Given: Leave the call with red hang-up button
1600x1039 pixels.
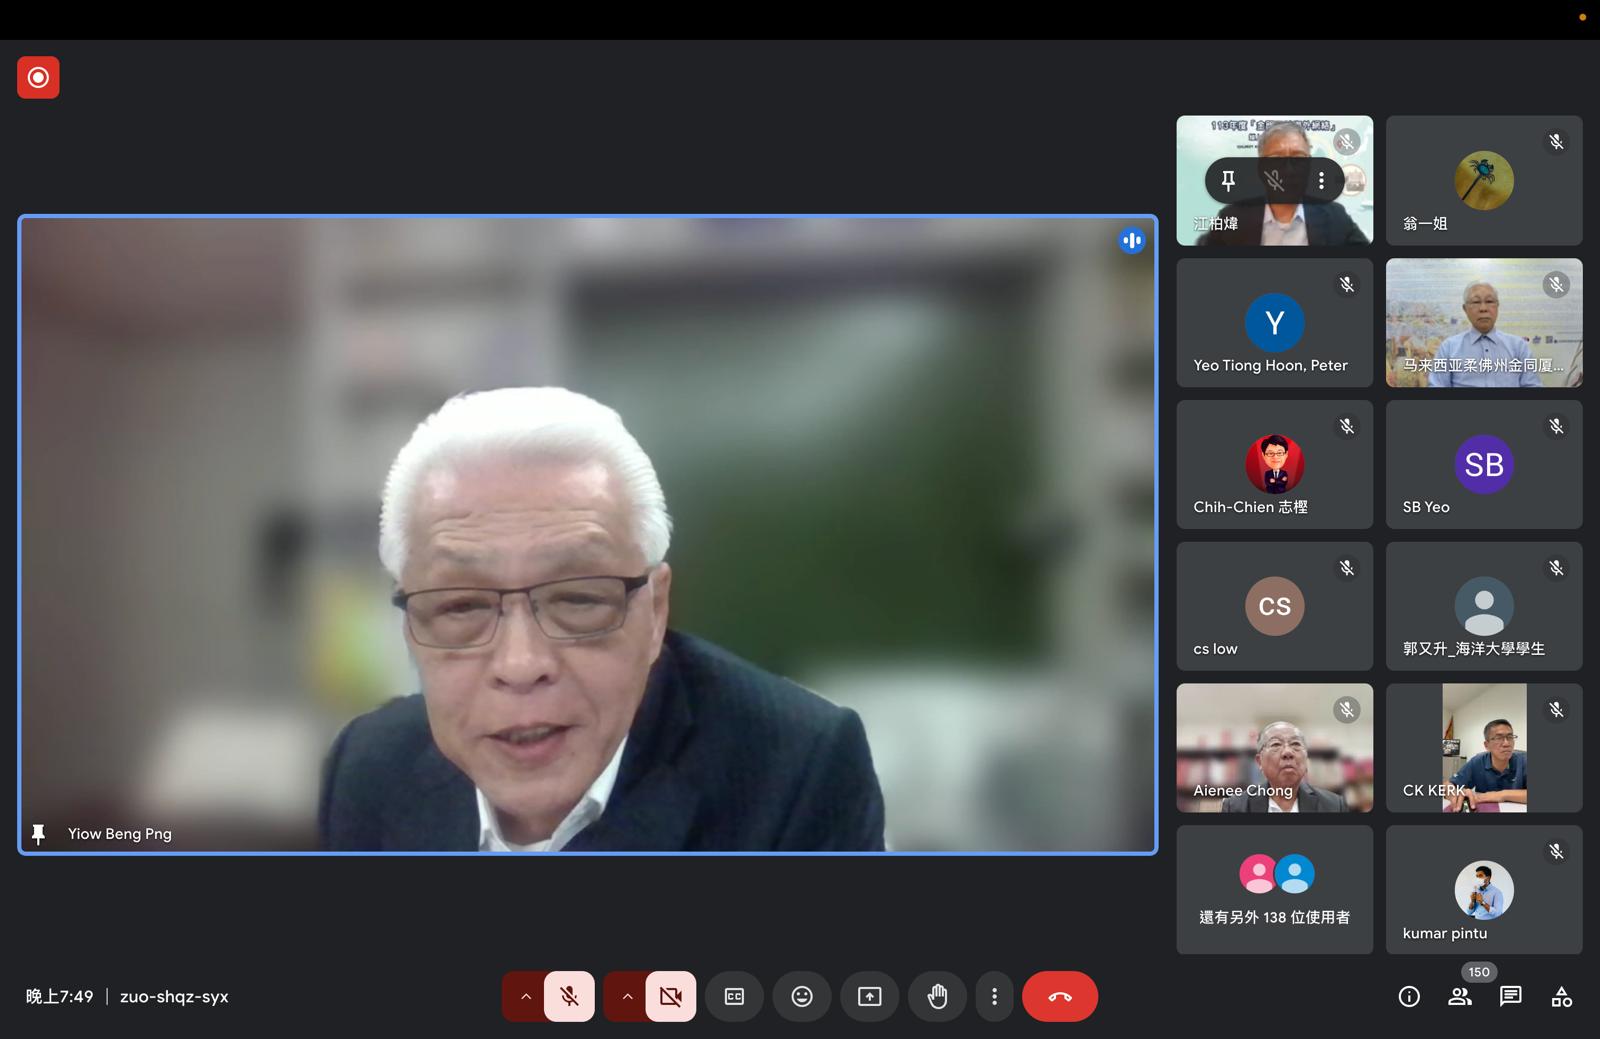Looking at the screenshot, I should coord(1059,996).
